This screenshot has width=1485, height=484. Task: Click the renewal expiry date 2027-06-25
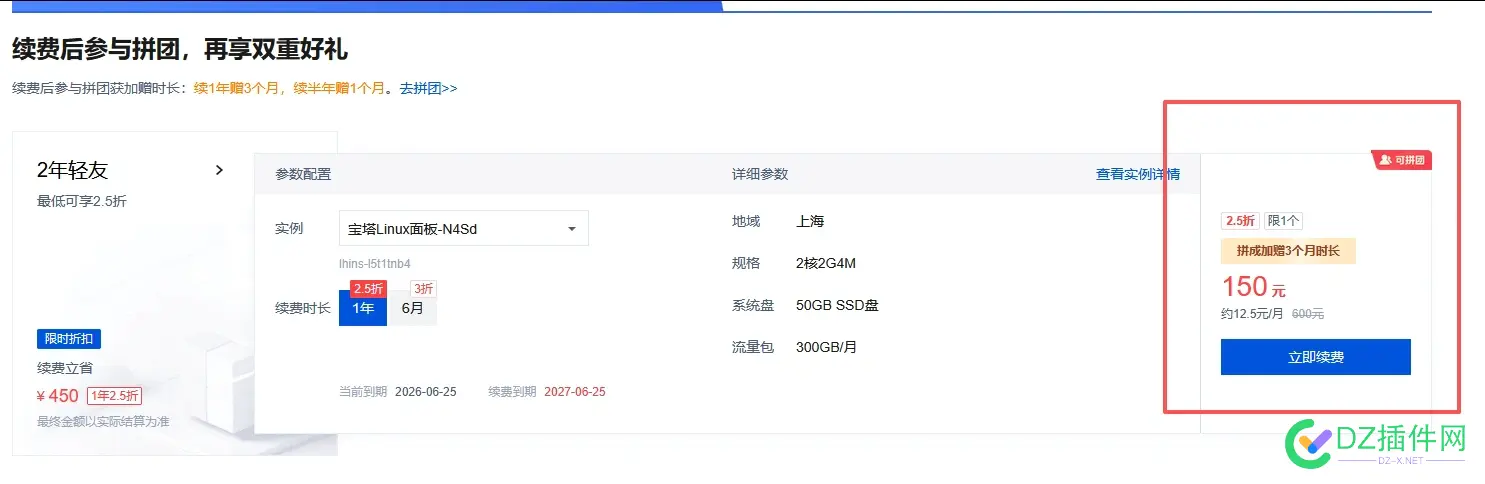coord(575,392)
